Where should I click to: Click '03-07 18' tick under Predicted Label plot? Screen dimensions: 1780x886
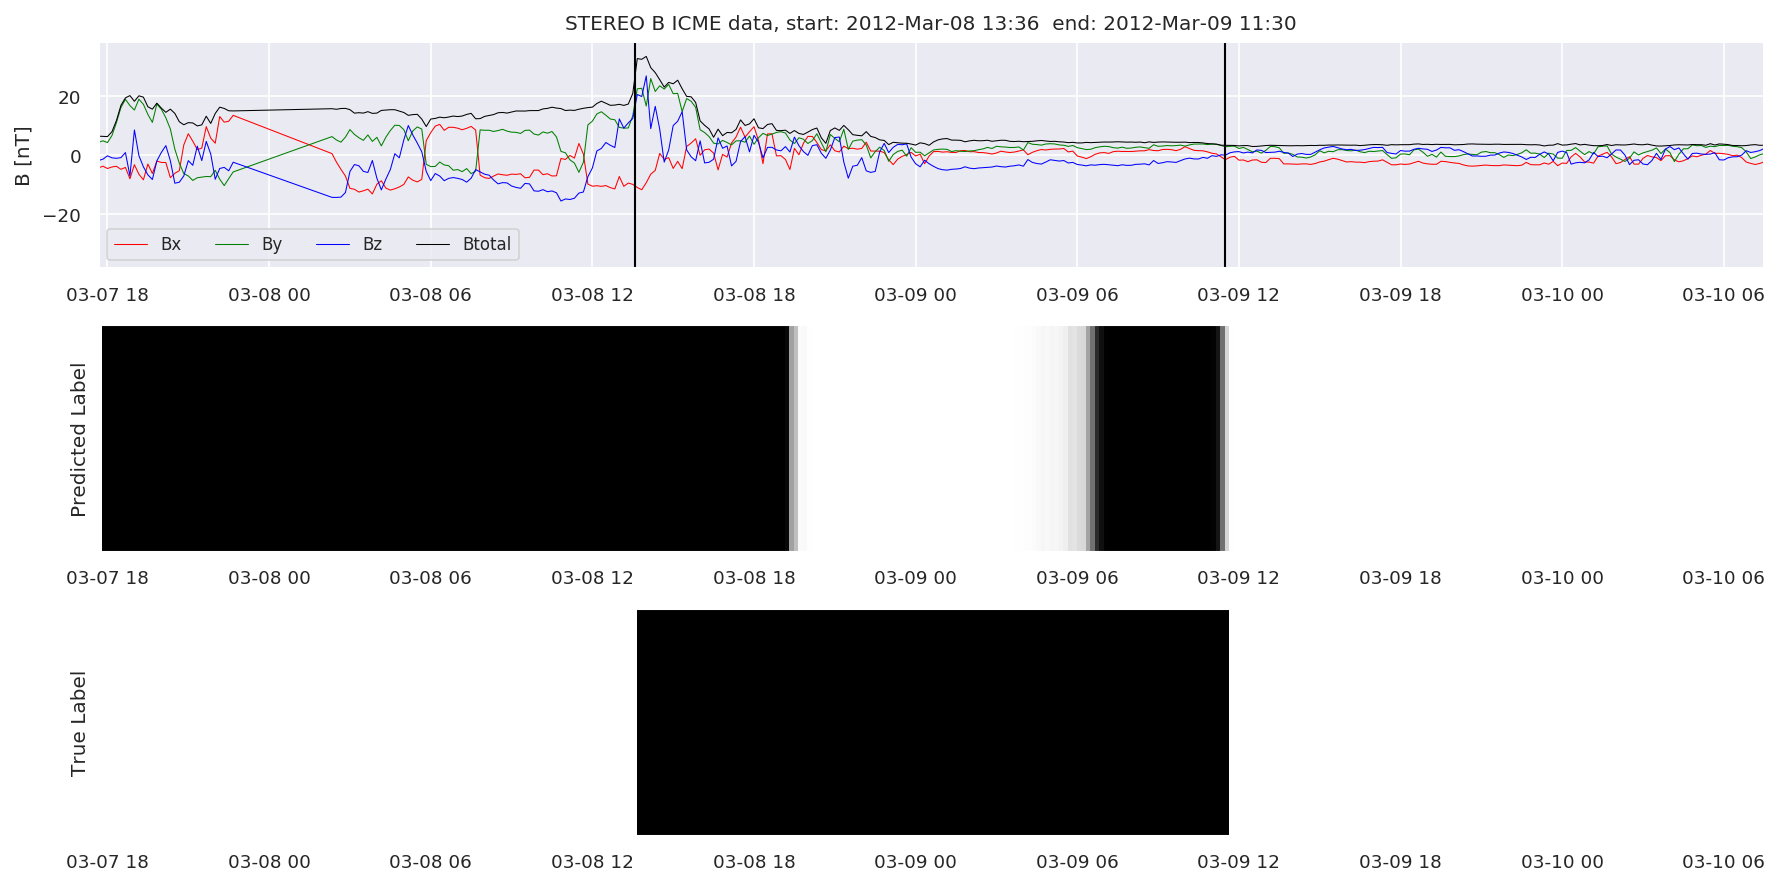click(x=108, y=578)
